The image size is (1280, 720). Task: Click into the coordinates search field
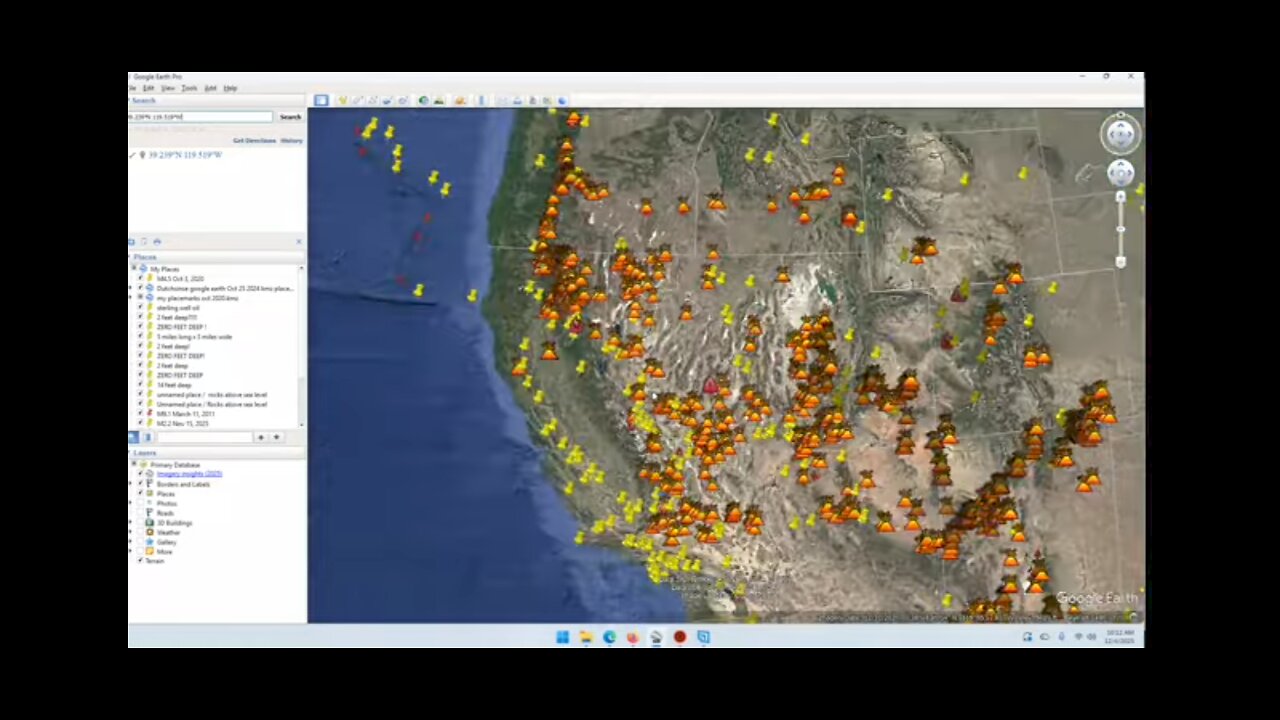point(200,117)
